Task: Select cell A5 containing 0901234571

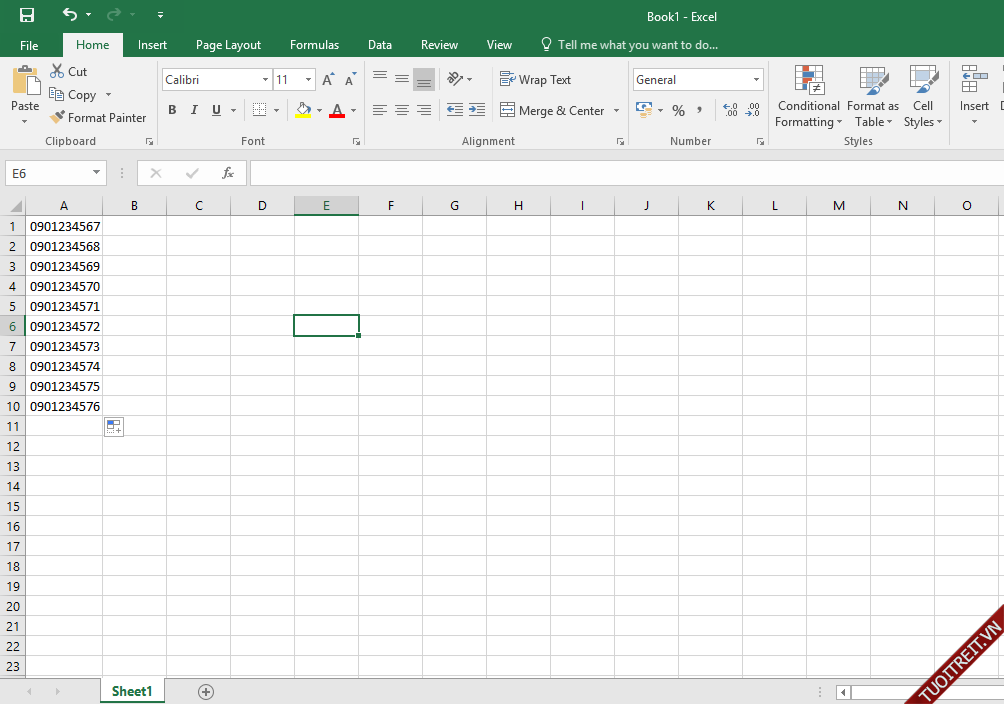Action: point(64,306)
